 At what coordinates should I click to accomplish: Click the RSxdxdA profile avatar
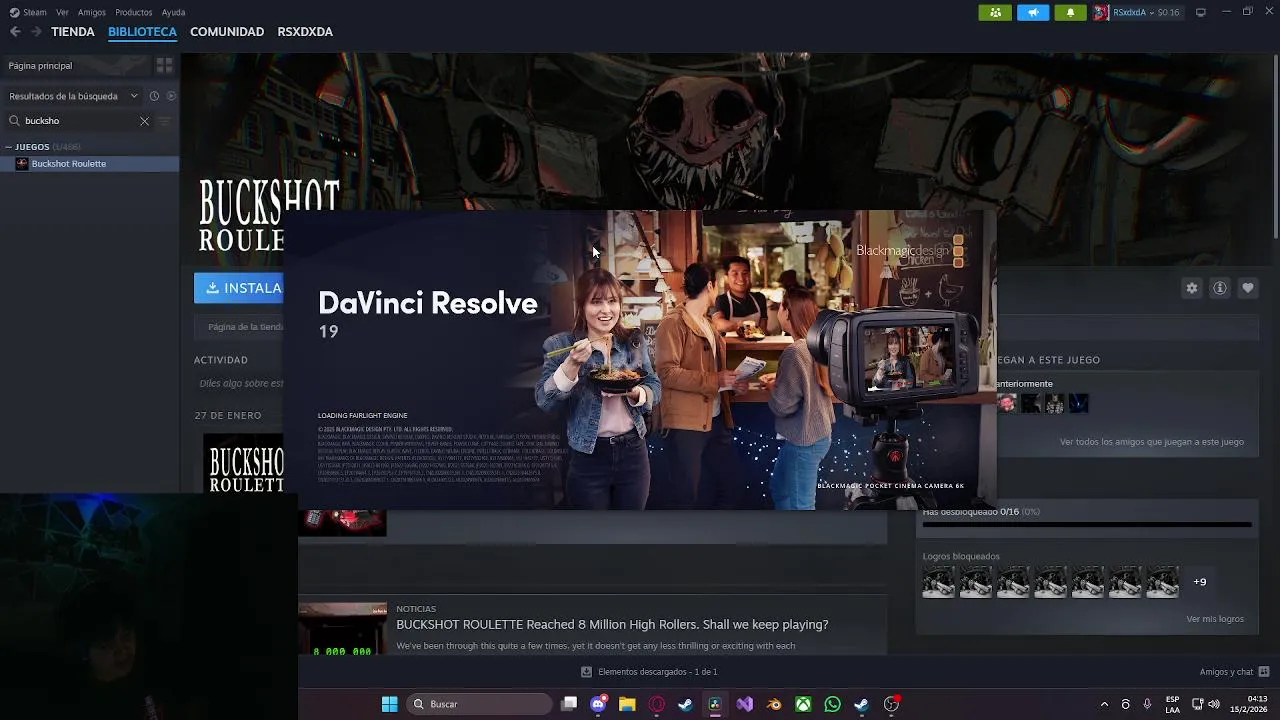1101,12
